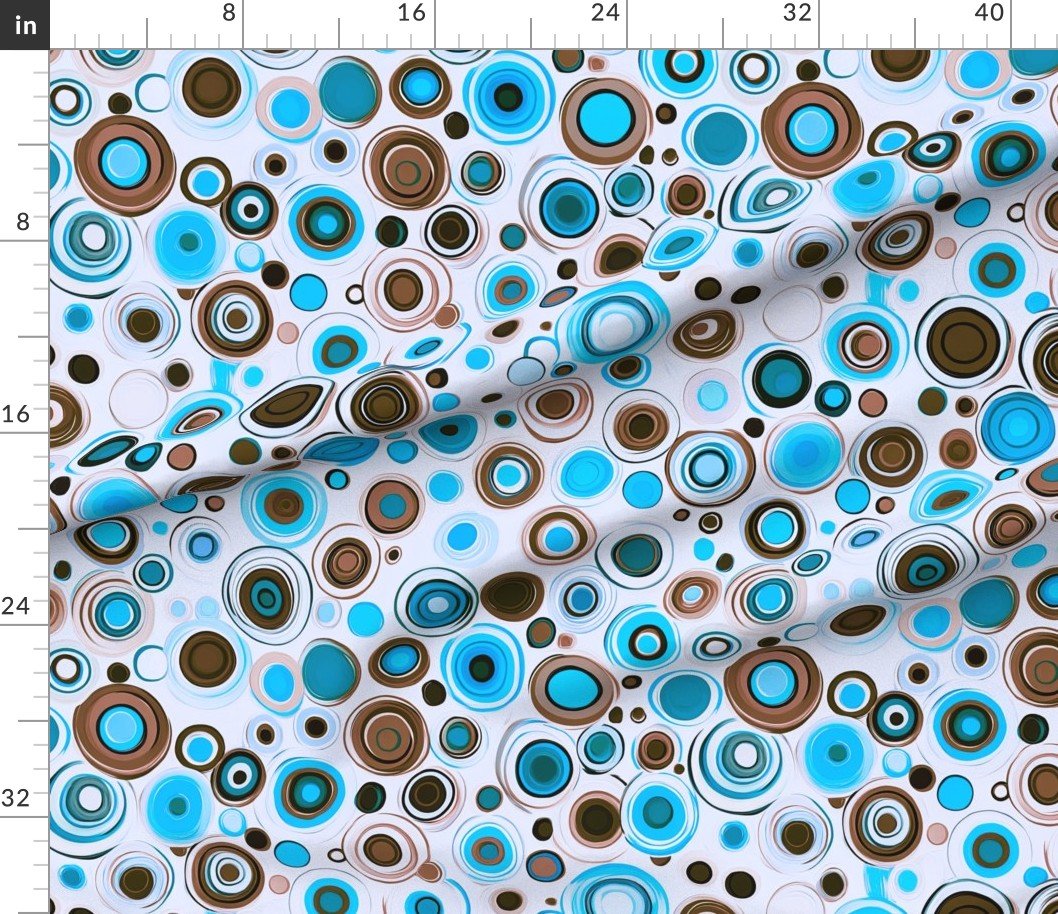Click the 8 label on the top ruler

[x=228, y=13]
